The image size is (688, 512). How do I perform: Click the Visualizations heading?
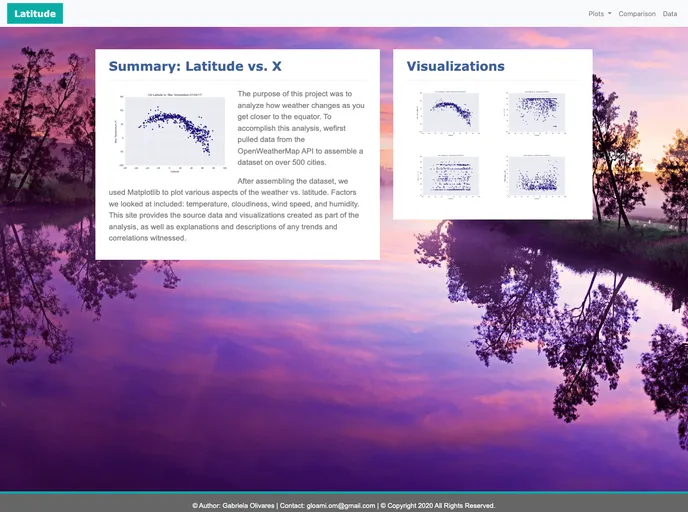point(455,66)
